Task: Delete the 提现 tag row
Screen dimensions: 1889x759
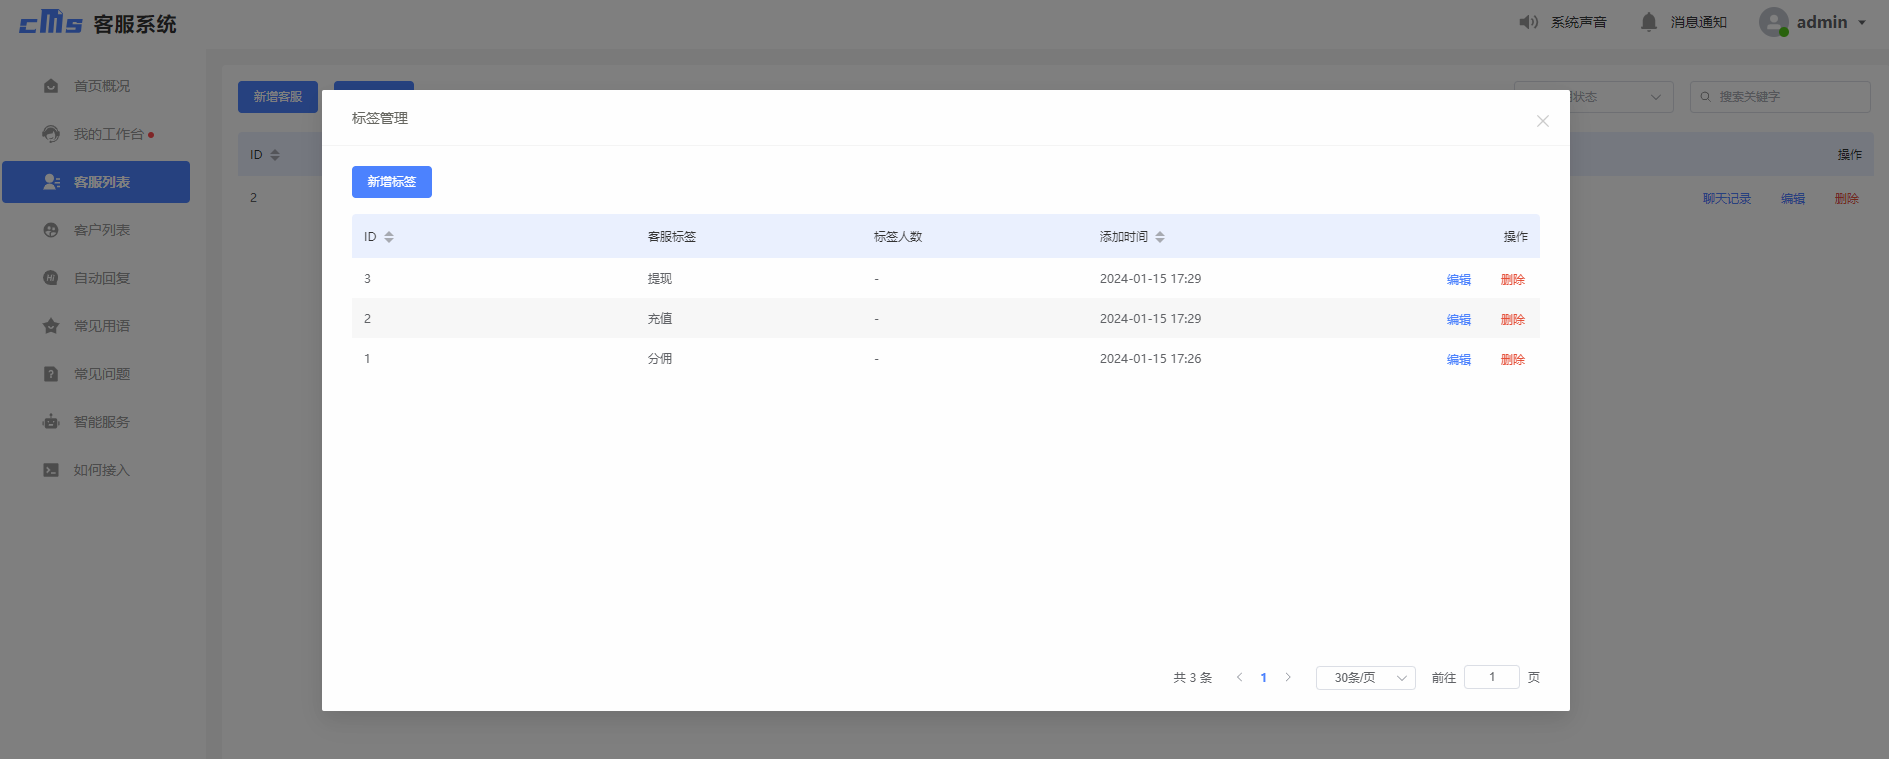Action: coord(1513,280)
